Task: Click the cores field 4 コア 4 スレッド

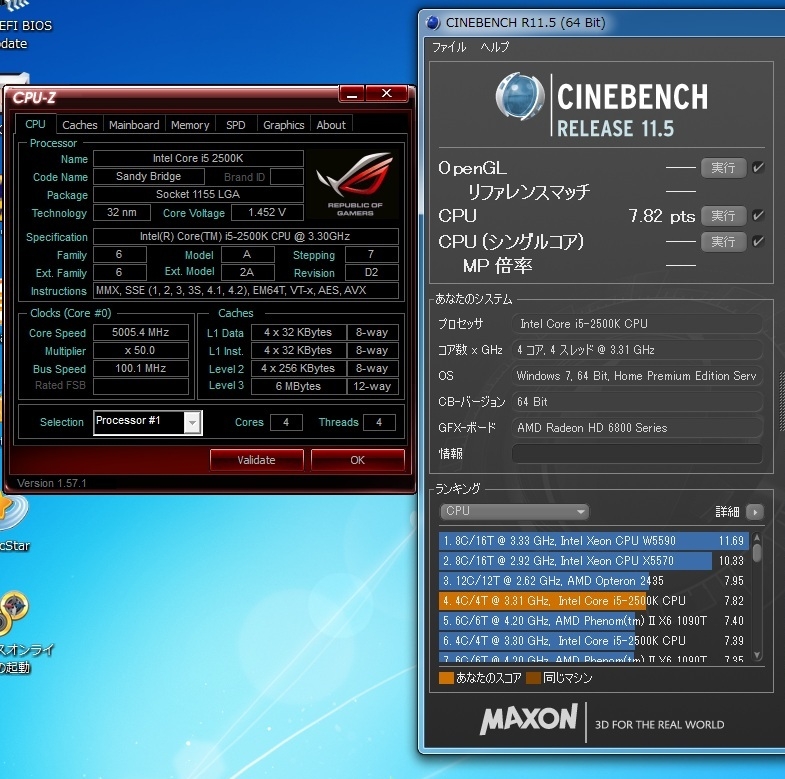Action: coord(637,350)
